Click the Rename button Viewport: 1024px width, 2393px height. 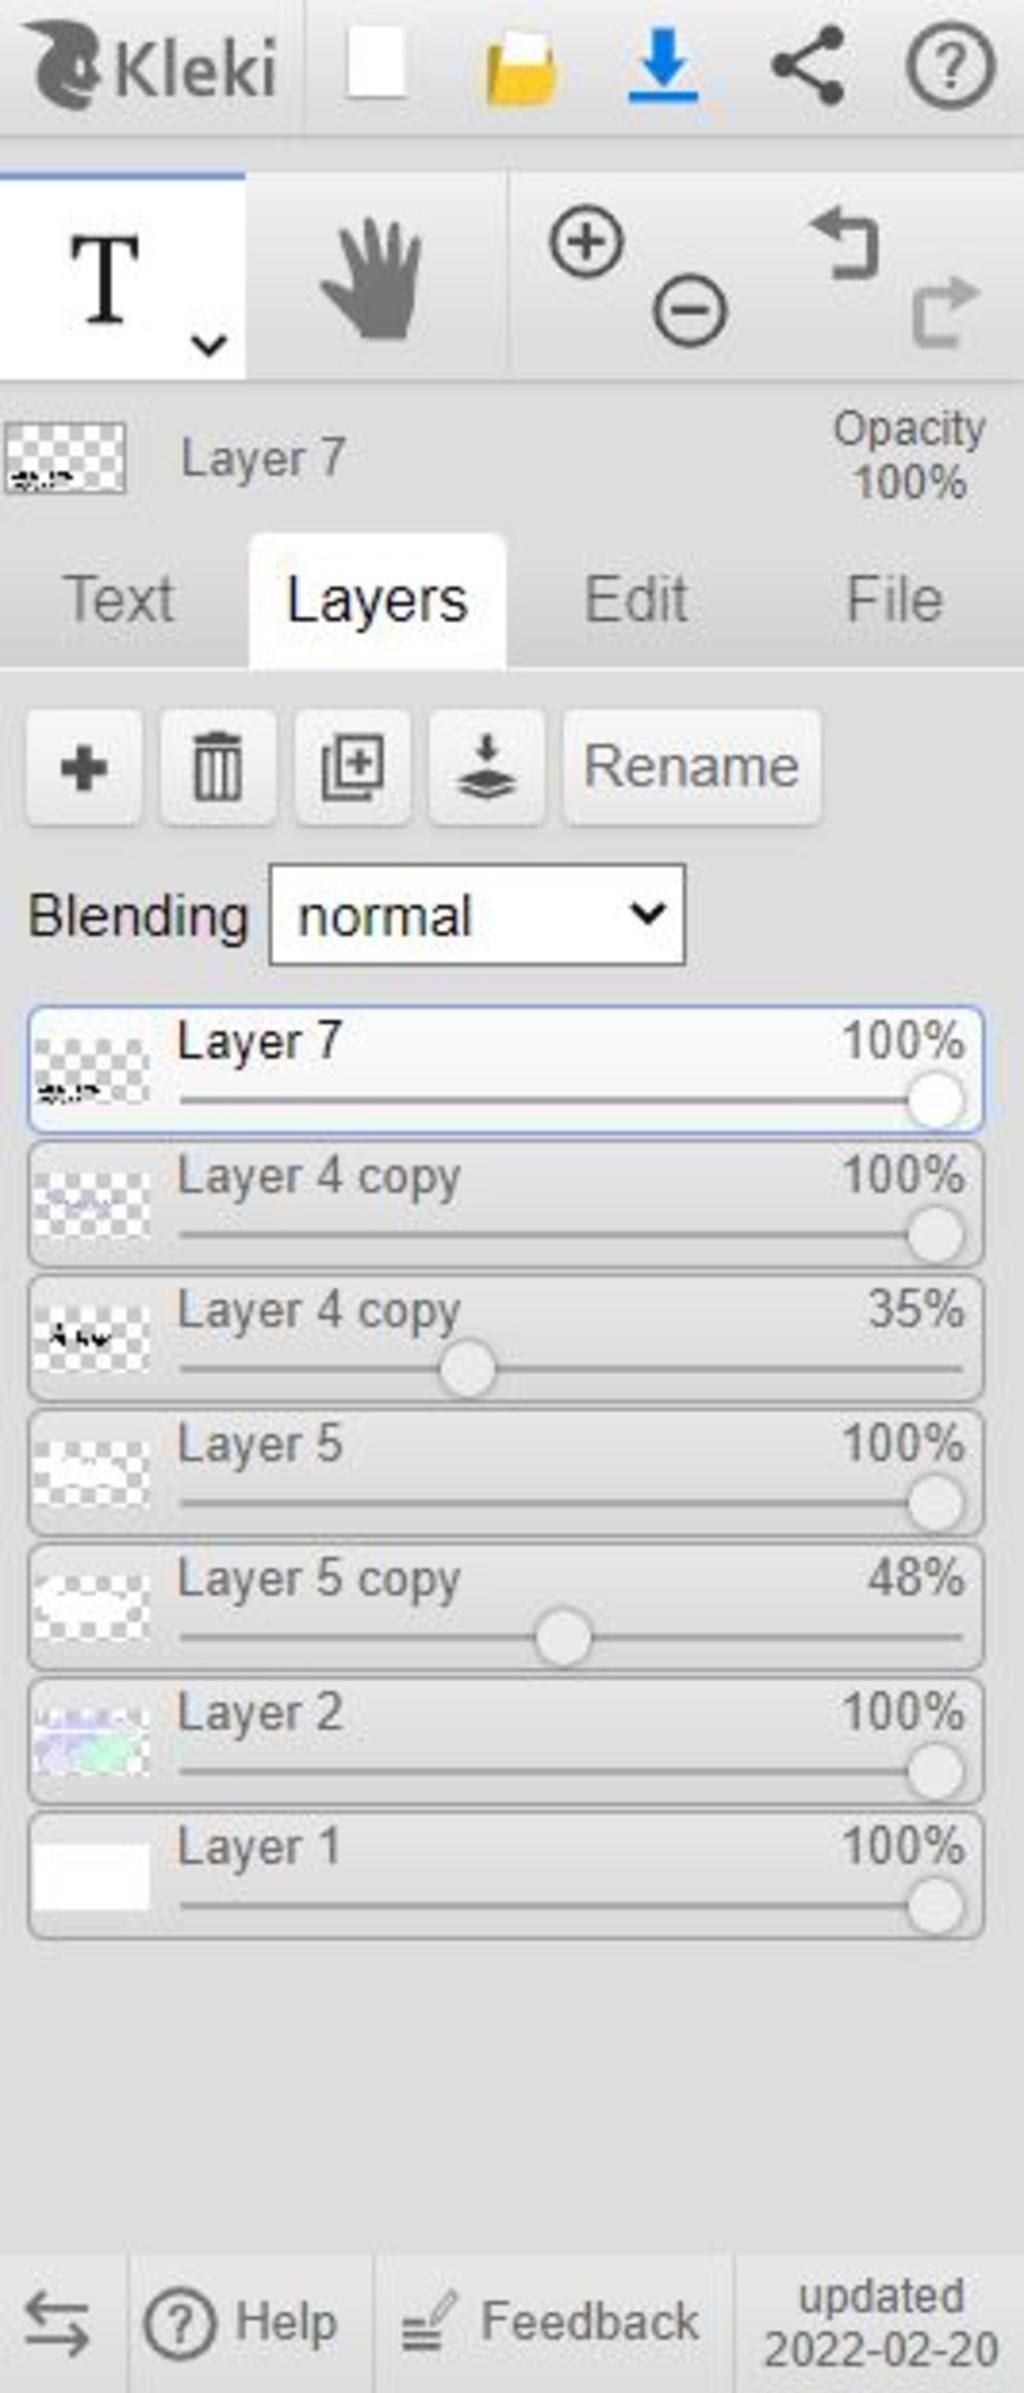click(x=692, y=768)
